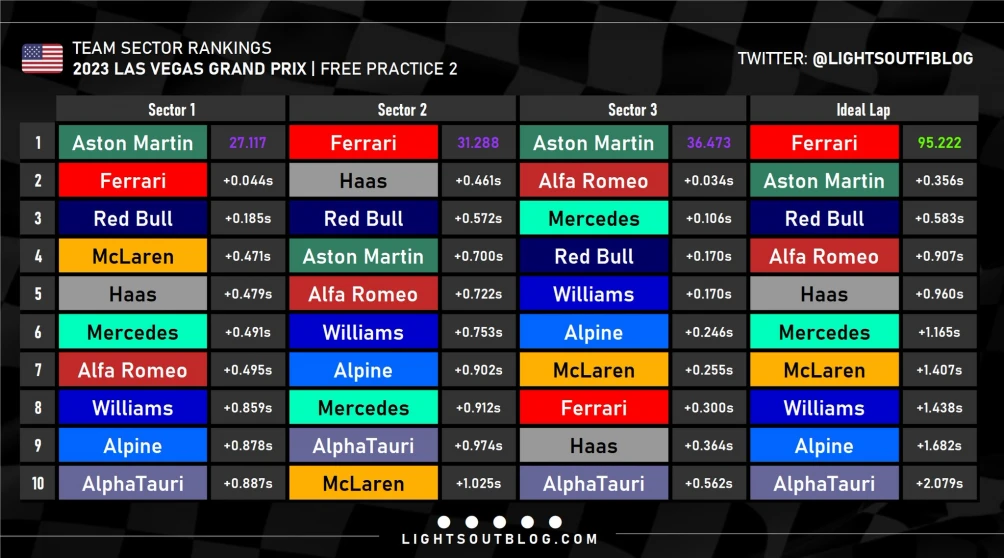Click Aston Martin swatch in Sector 1
The height and width of the screenshot is (558, 1004).
133,142
